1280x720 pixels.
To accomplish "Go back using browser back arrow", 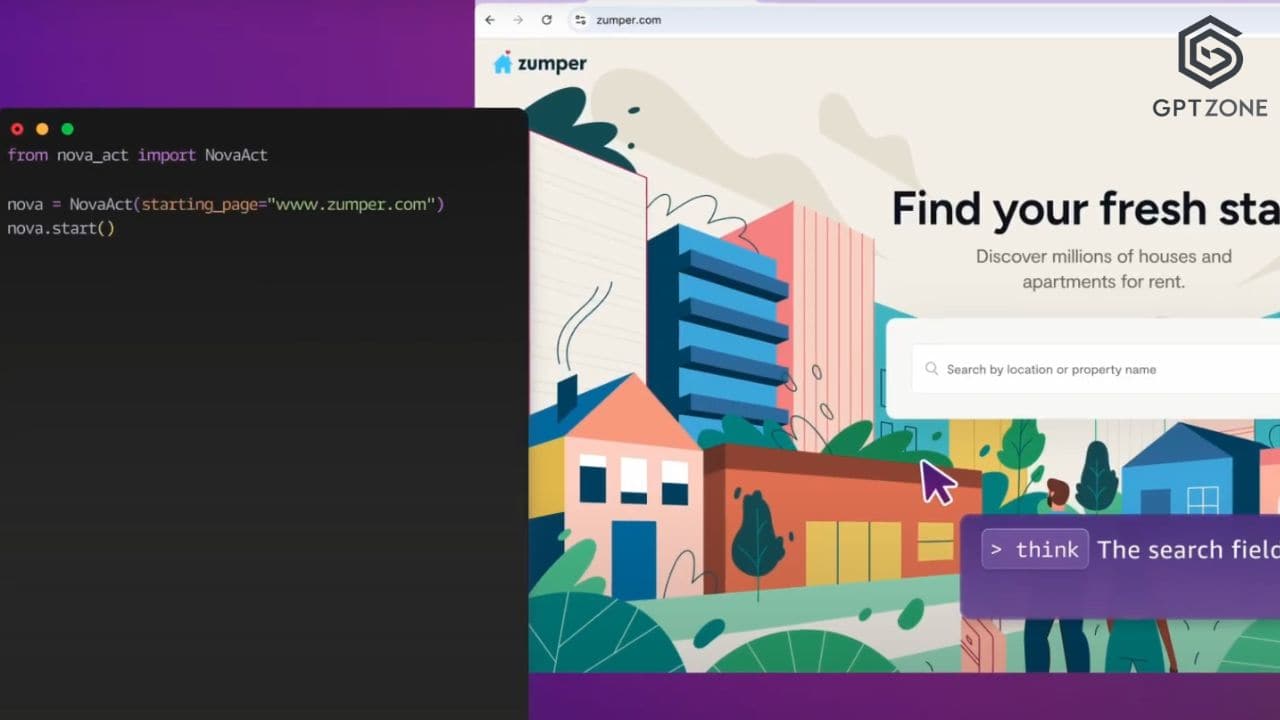I will 490,20.
